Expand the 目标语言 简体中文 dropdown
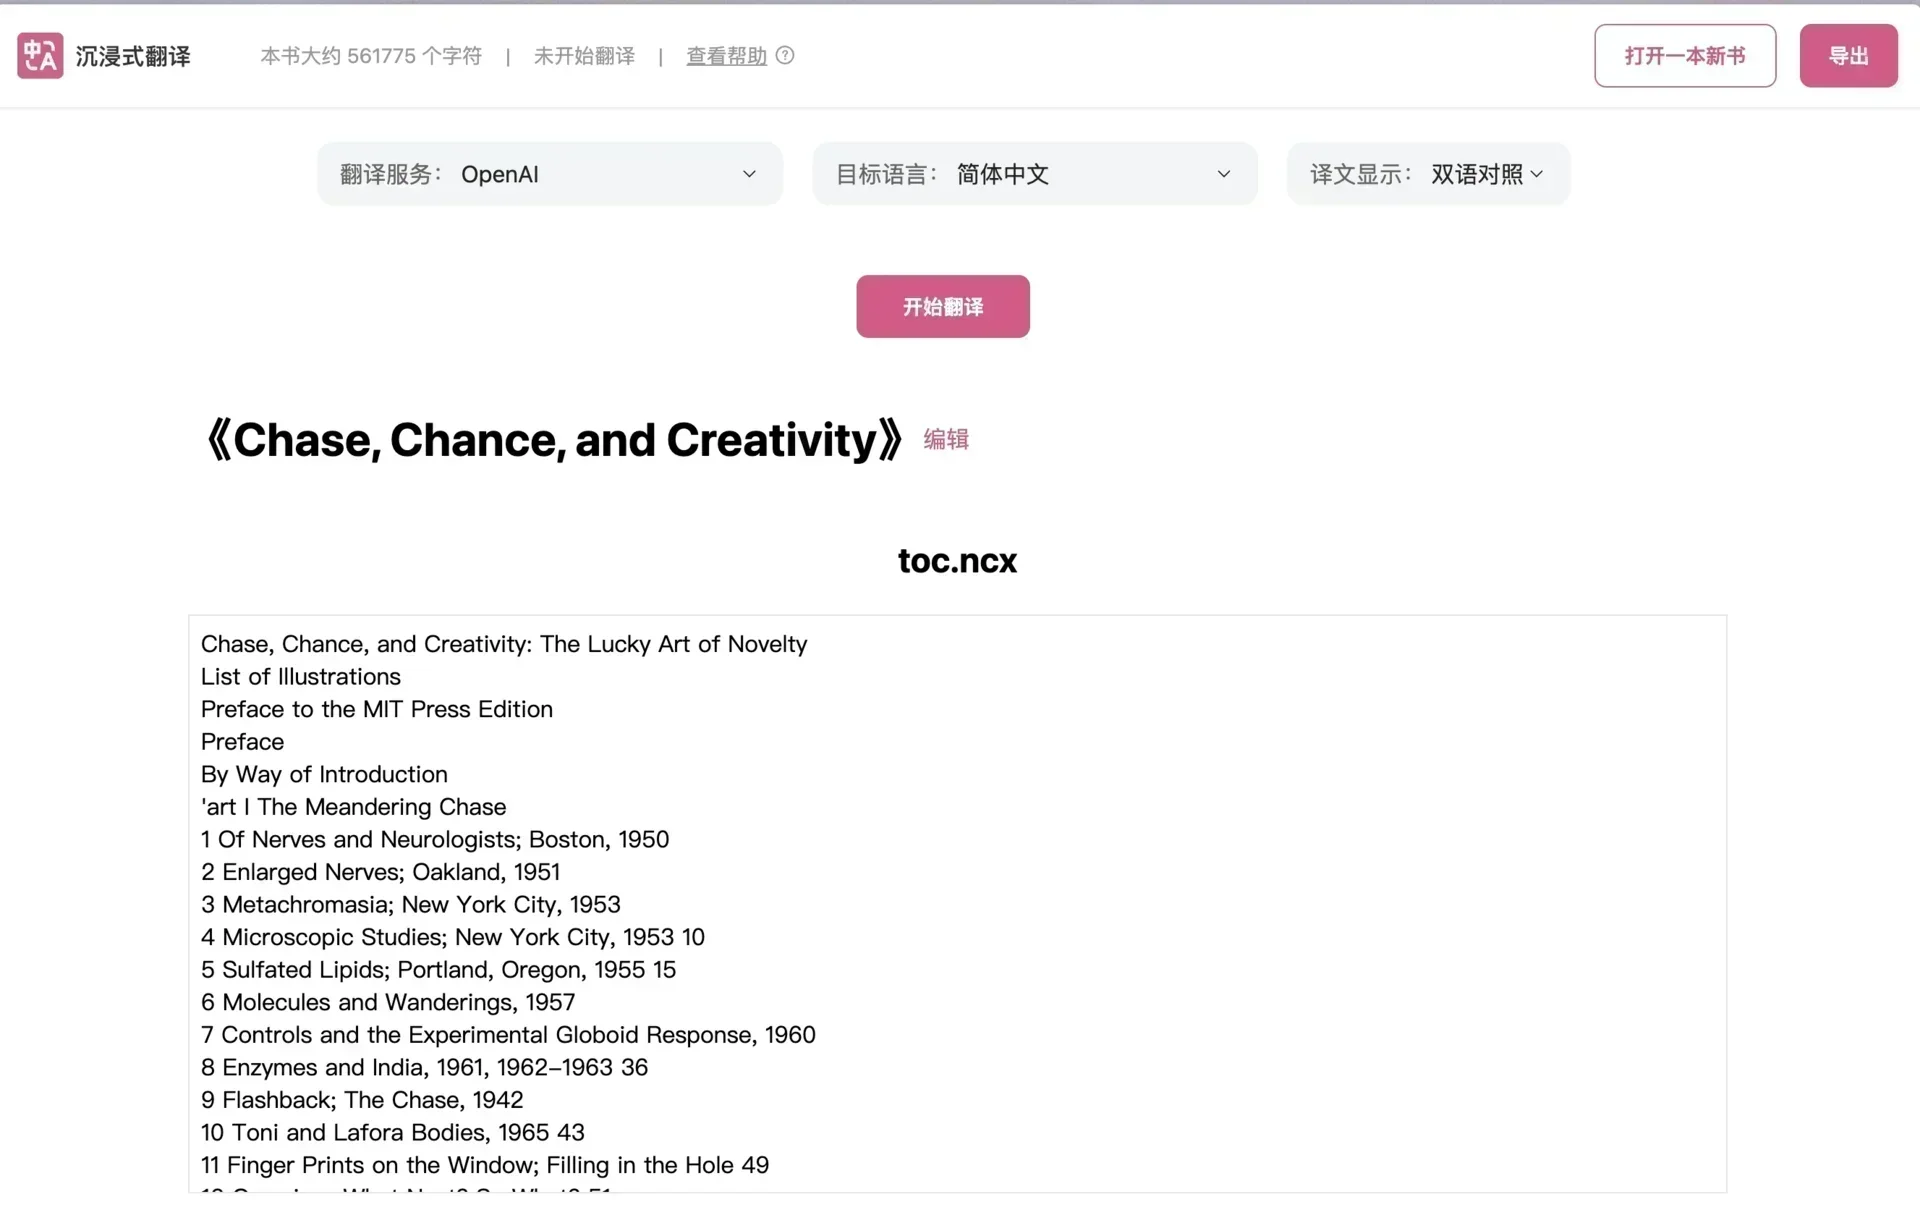 tap(1034, 174)
